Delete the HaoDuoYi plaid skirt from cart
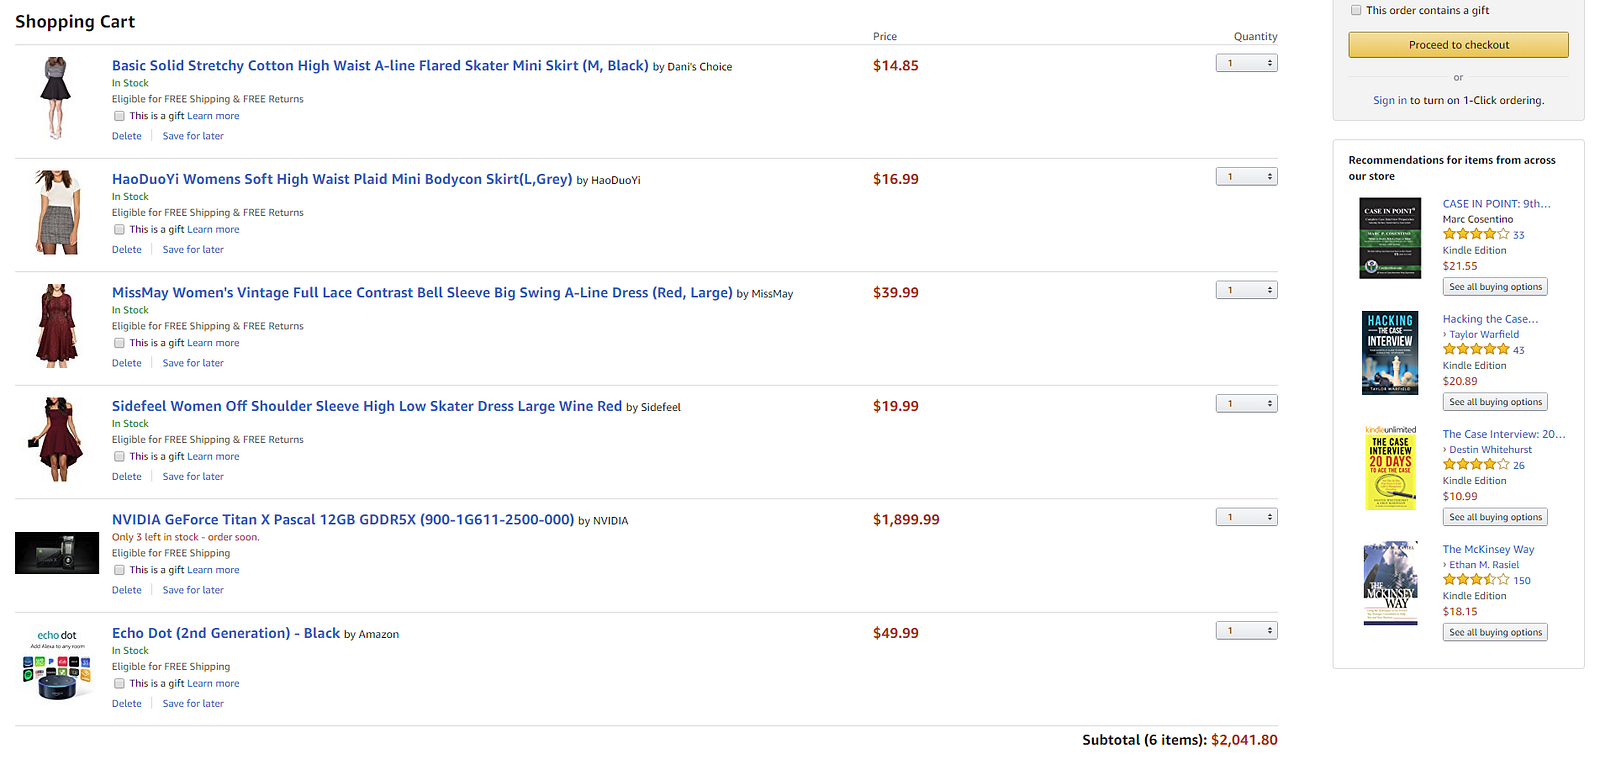 [127, 250]
